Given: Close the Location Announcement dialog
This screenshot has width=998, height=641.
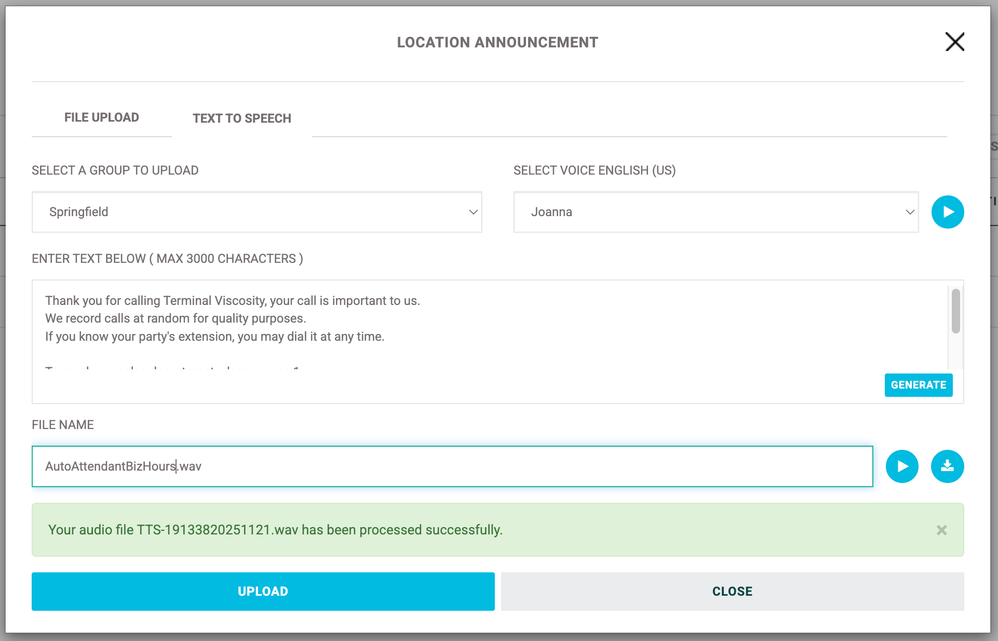Looking at the screenshot, I should 954,42.
